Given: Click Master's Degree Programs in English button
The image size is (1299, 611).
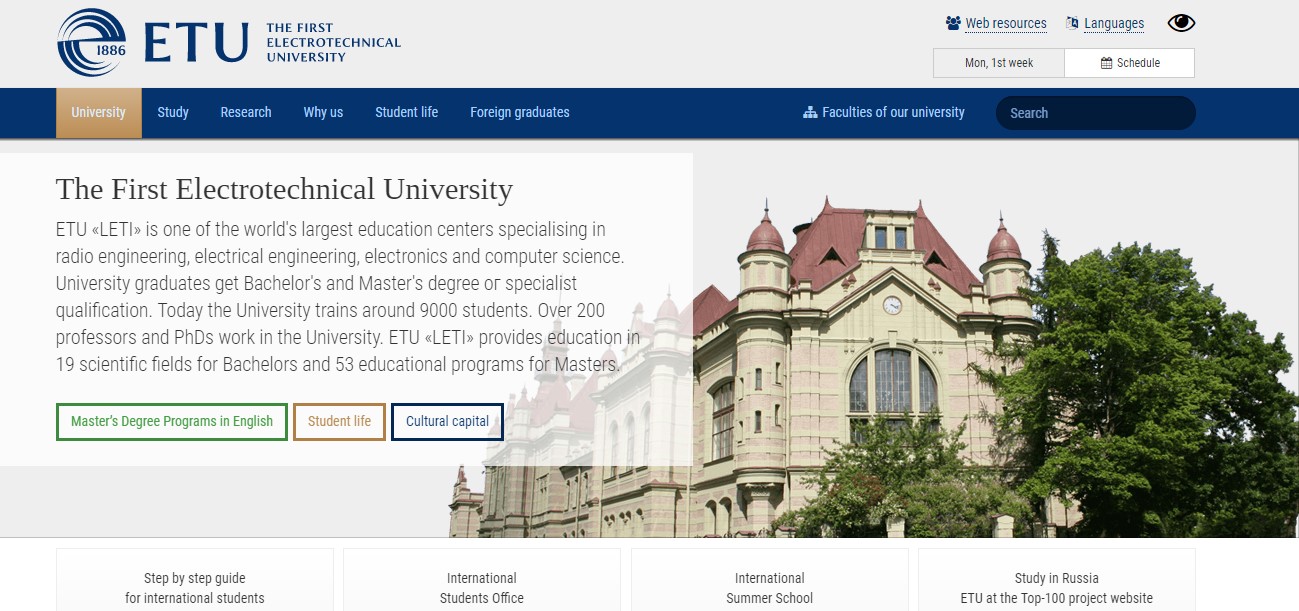Looking at the screenshot, I should (x=172, y=421).
